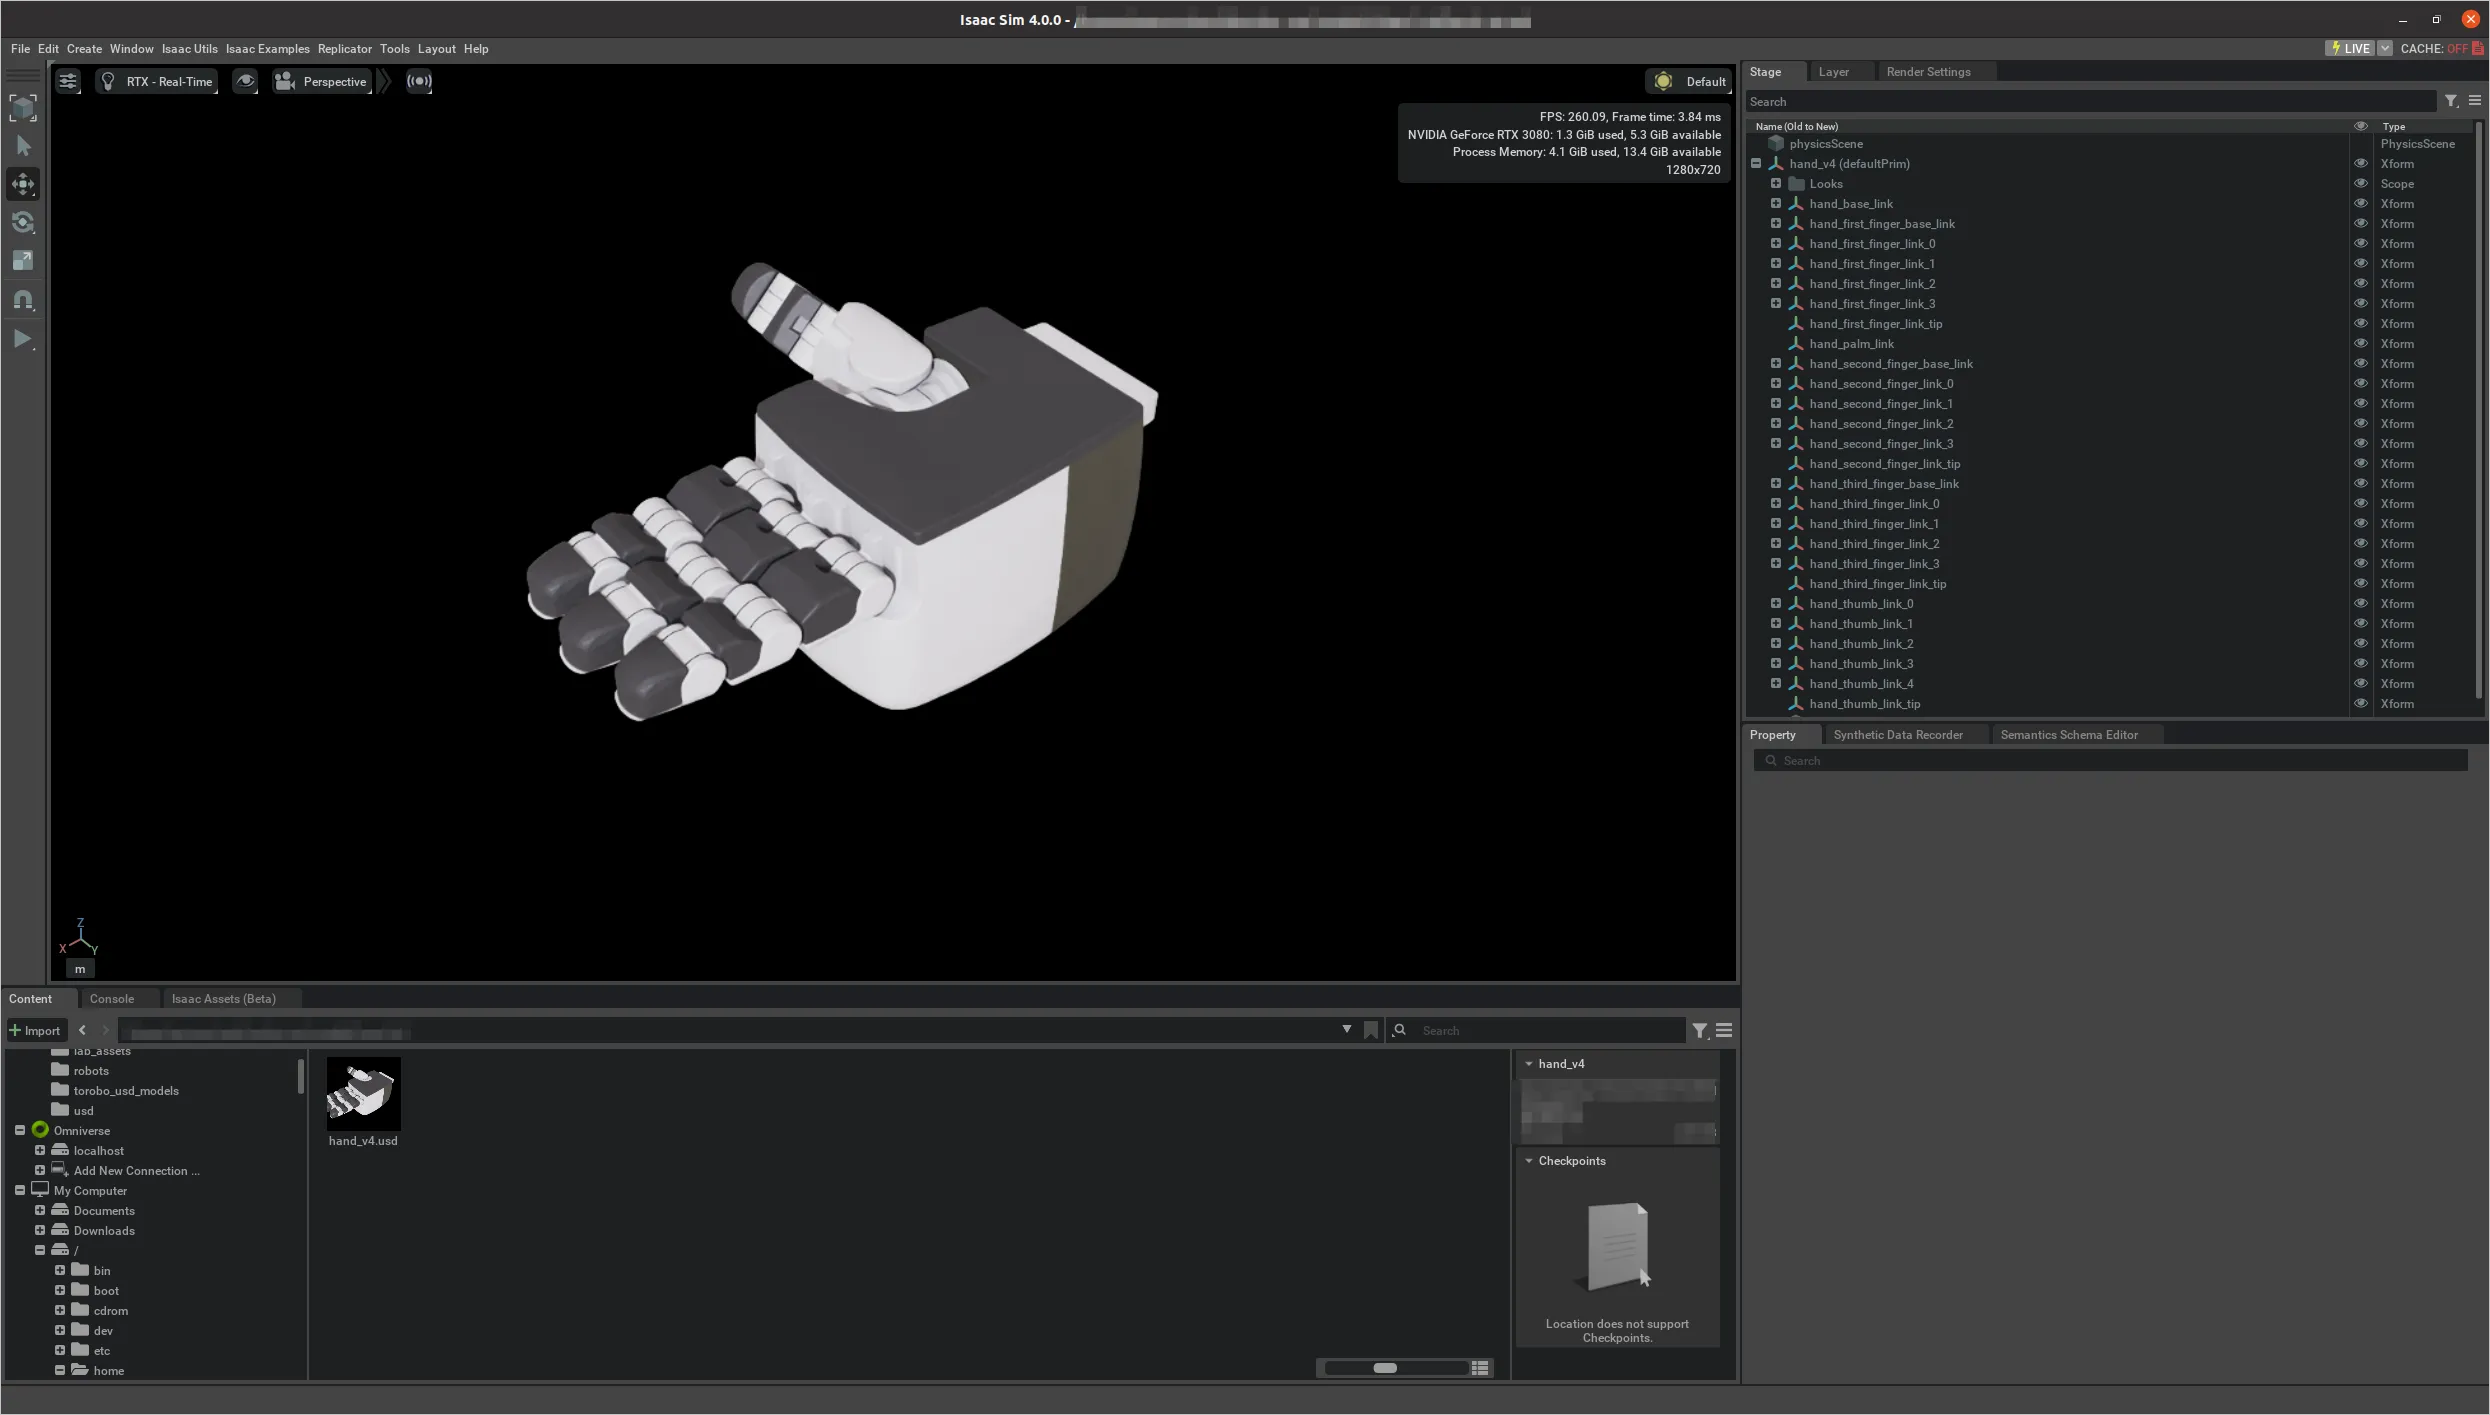Screen dimensions: 2490x1415
Task: Click the content browser filter icon
Action: point(1700,1031)
